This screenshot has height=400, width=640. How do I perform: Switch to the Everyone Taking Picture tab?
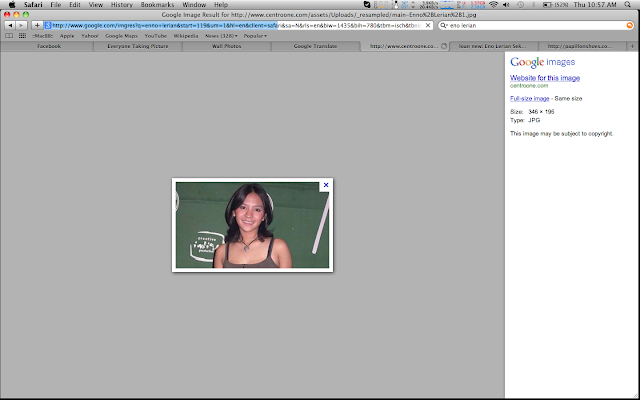click(138, 46)
